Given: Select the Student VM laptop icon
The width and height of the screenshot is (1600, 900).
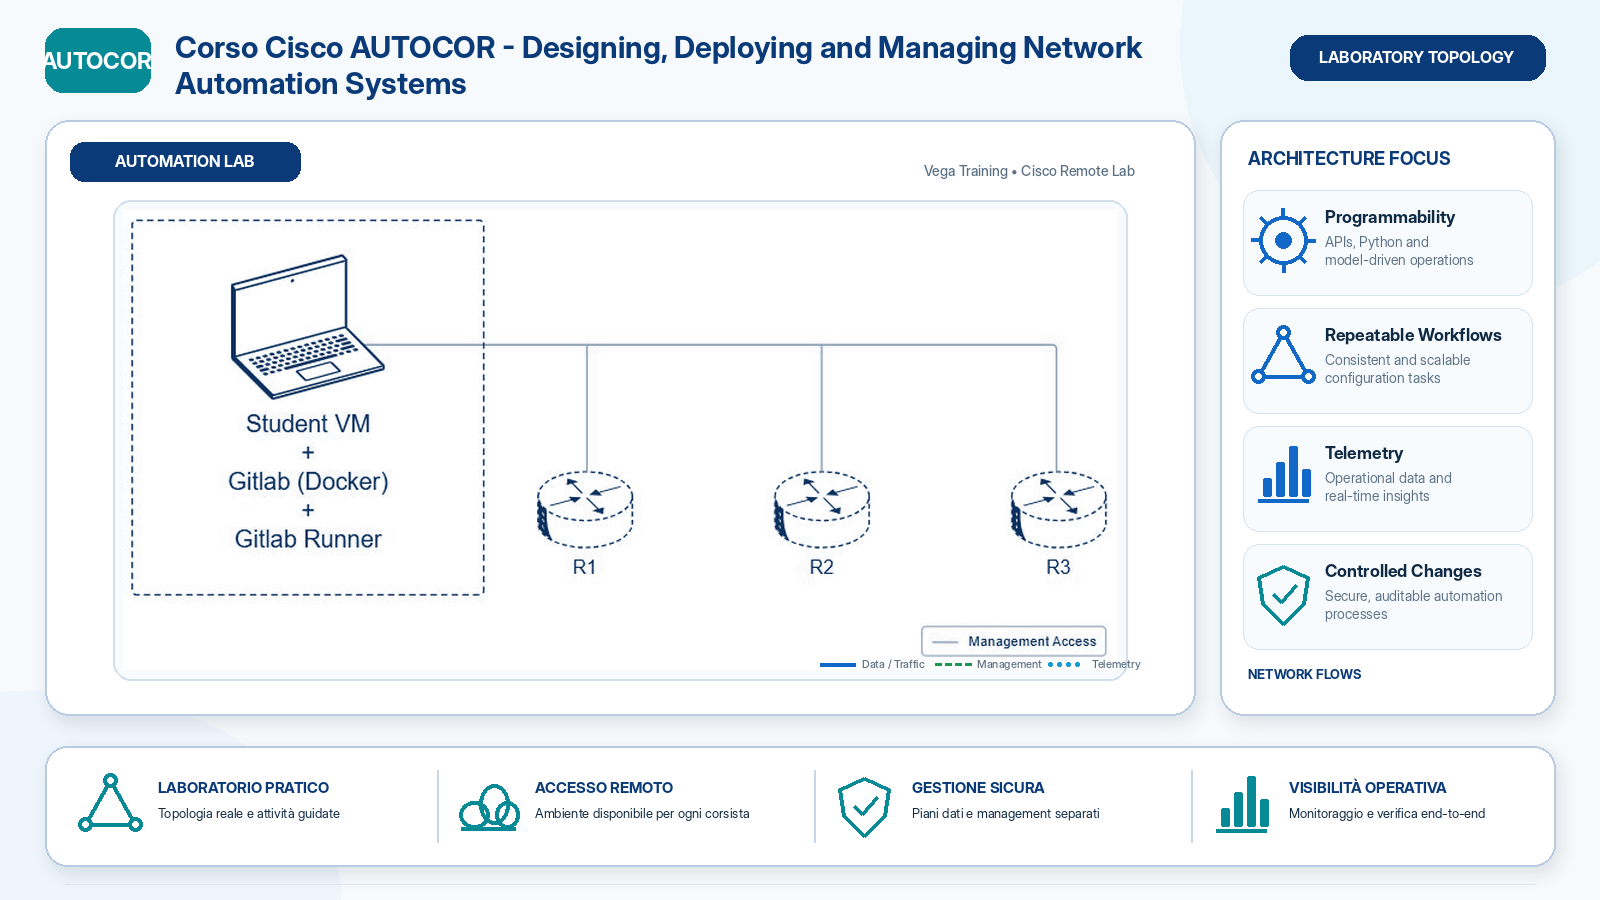Looking at the screenshot, I should (x=307, y=327).
